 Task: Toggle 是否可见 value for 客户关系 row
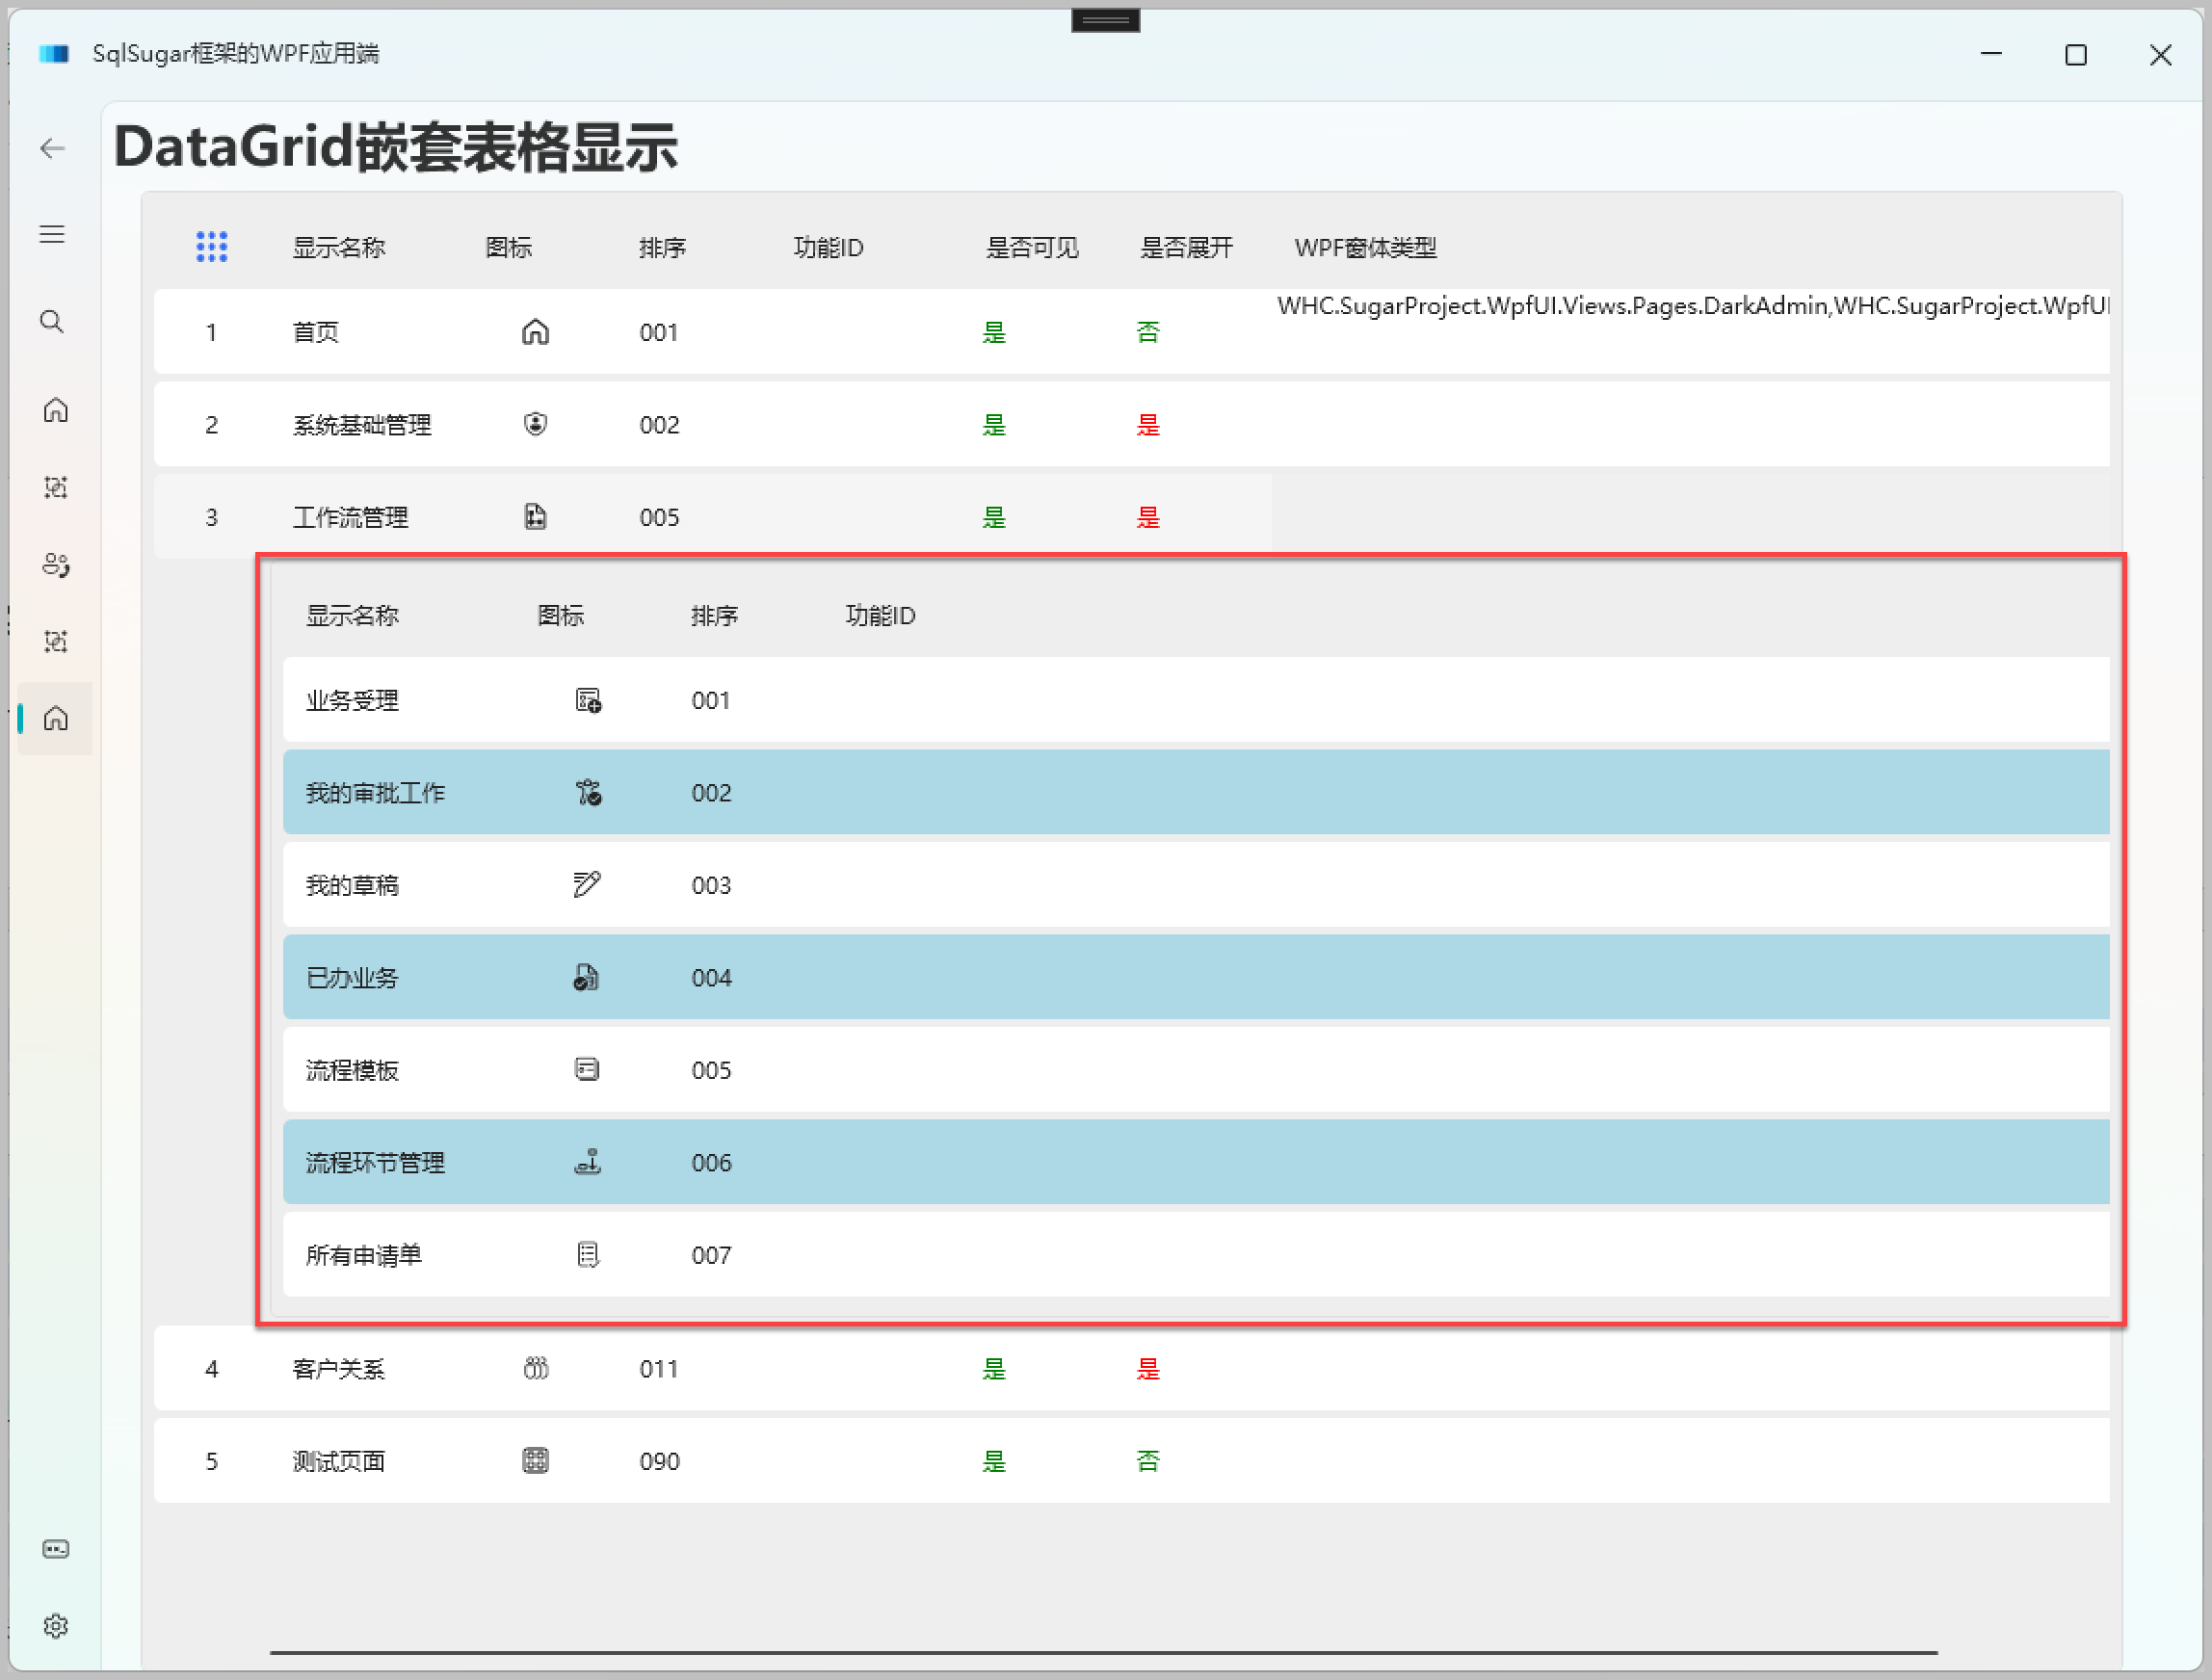click(995, 1369)
